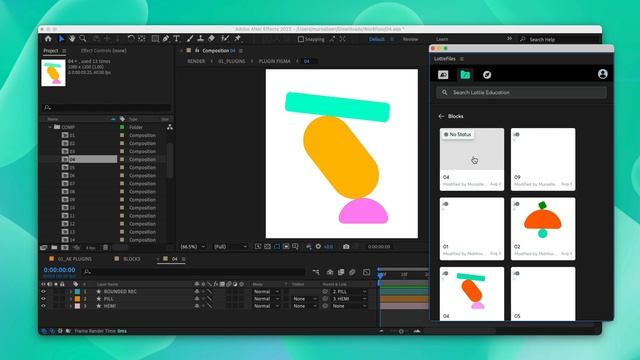Switch to the 01_AE PLUGINS timeline tab
Viewport: 640px width, 360px height.
pos(75,259)
